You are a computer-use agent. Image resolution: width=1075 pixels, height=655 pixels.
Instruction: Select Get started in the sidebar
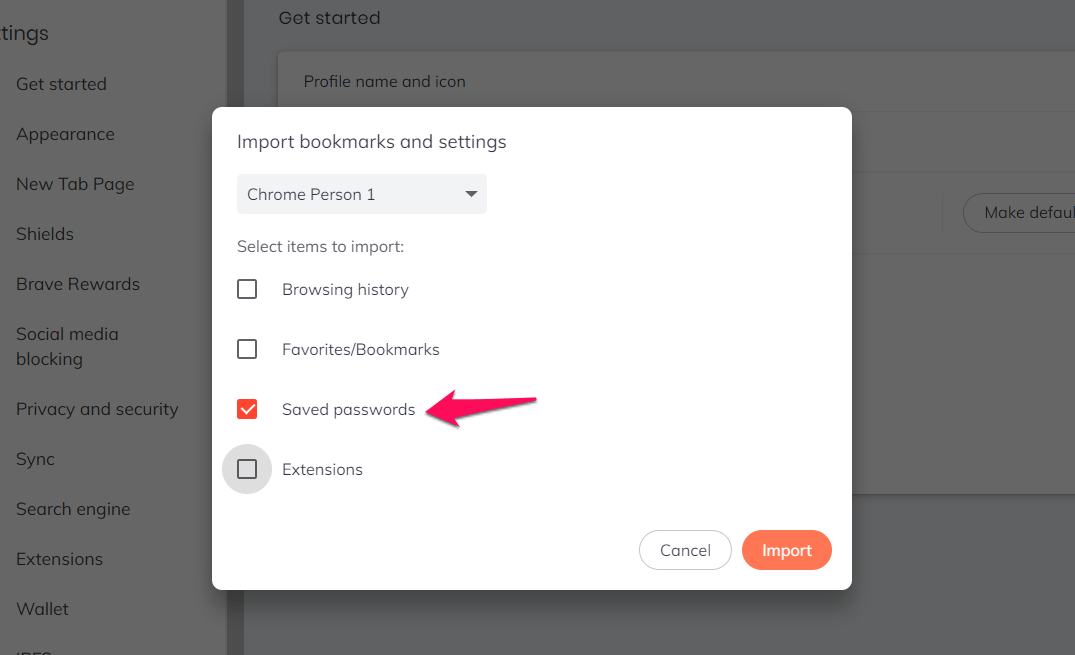click(x=61, y=84)
